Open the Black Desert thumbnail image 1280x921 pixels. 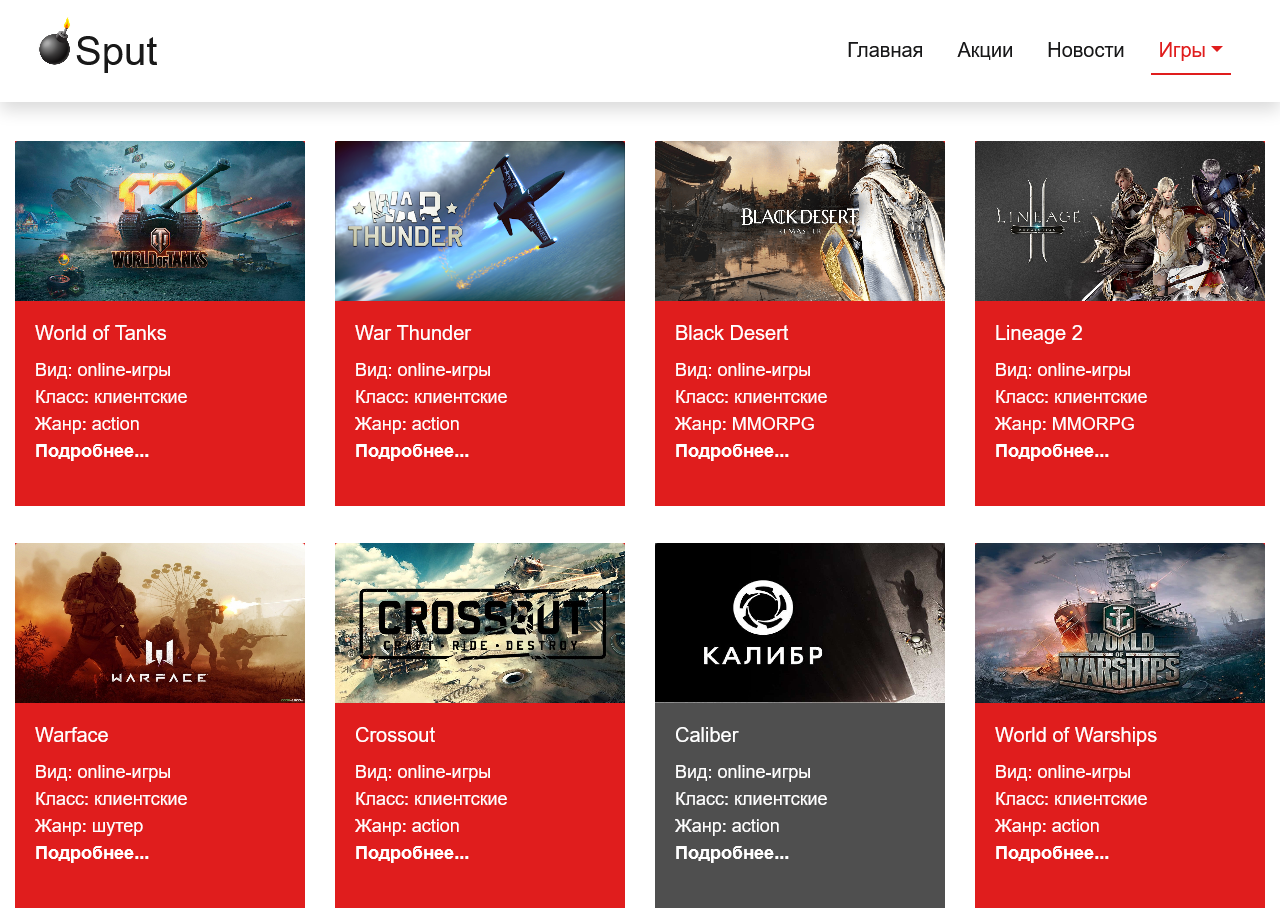click(800, 221)
